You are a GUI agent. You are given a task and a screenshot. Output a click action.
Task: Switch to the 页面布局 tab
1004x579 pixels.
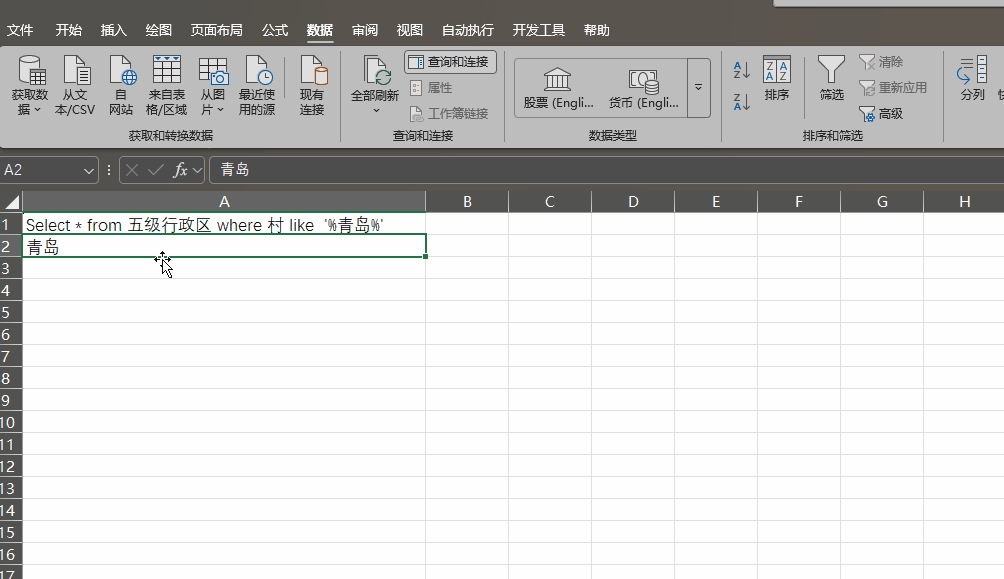click(216, 30)
